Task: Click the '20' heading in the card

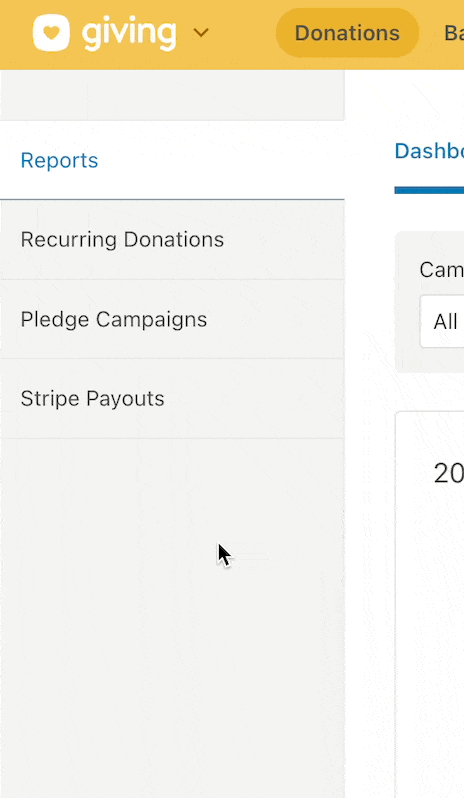Action: pos(448,474)
